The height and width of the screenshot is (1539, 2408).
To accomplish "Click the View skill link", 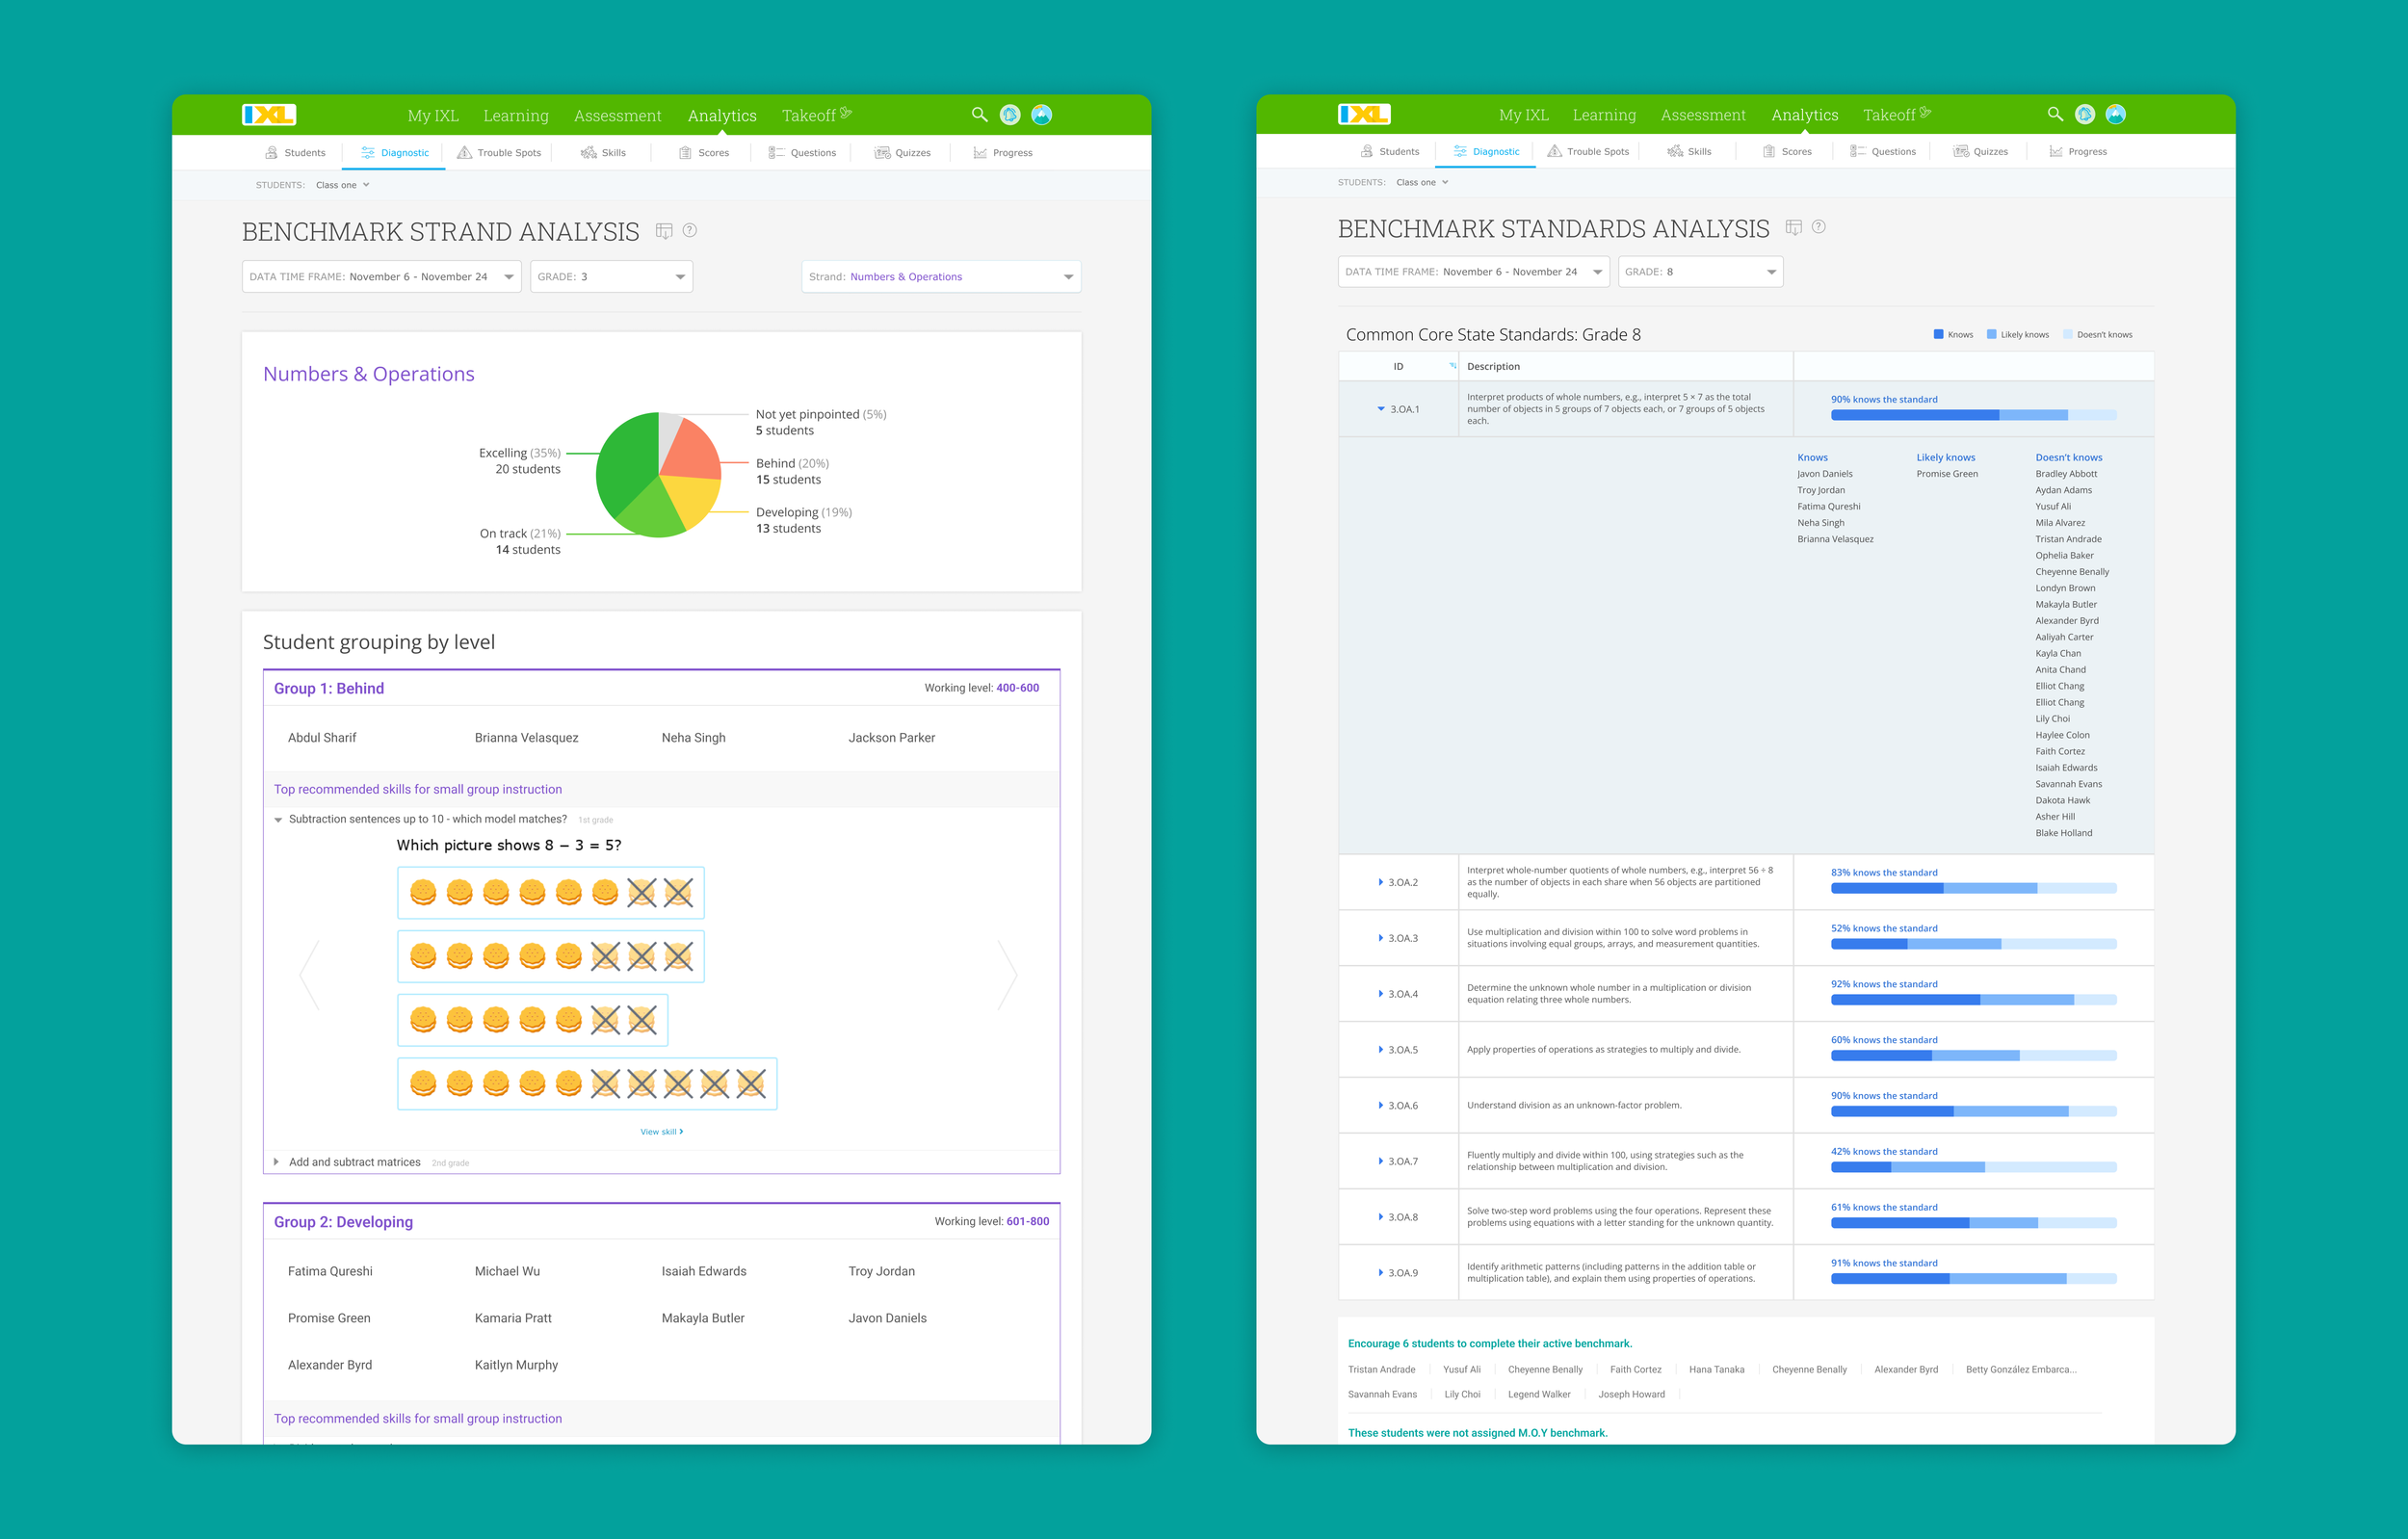I will click(x=661, y=1132).
